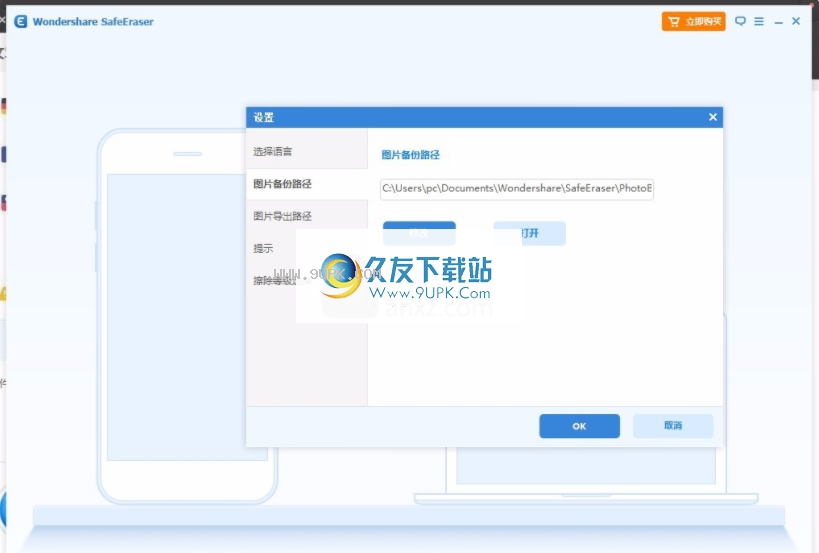Click the Wondershare SafeEraser title text

tap(93, 21)
